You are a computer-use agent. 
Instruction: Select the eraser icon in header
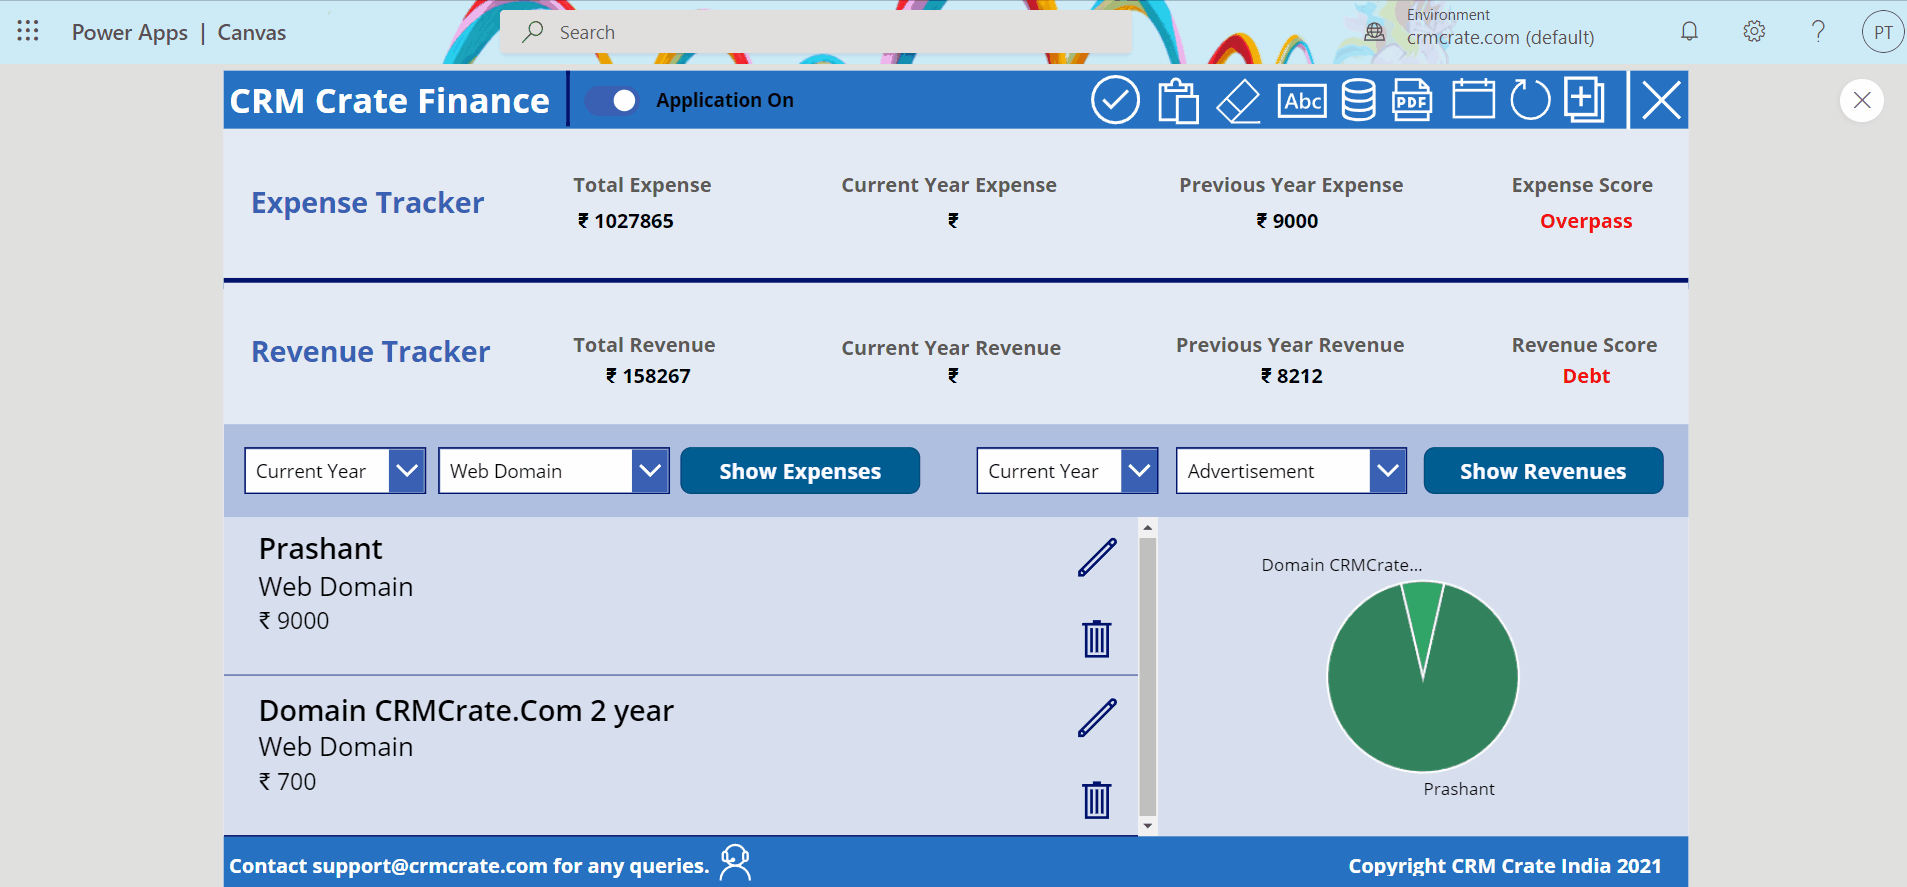(x=1238, y=101)
